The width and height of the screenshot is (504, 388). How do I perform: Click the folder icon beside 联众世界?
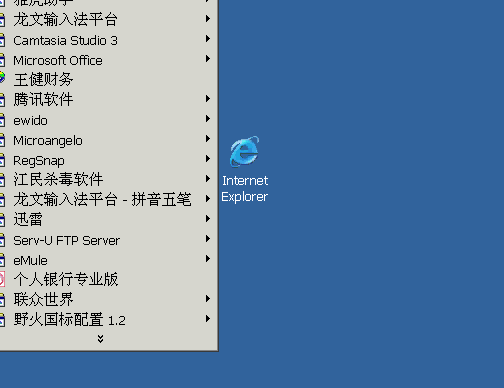pyautogui.click(x=2, y=300)
